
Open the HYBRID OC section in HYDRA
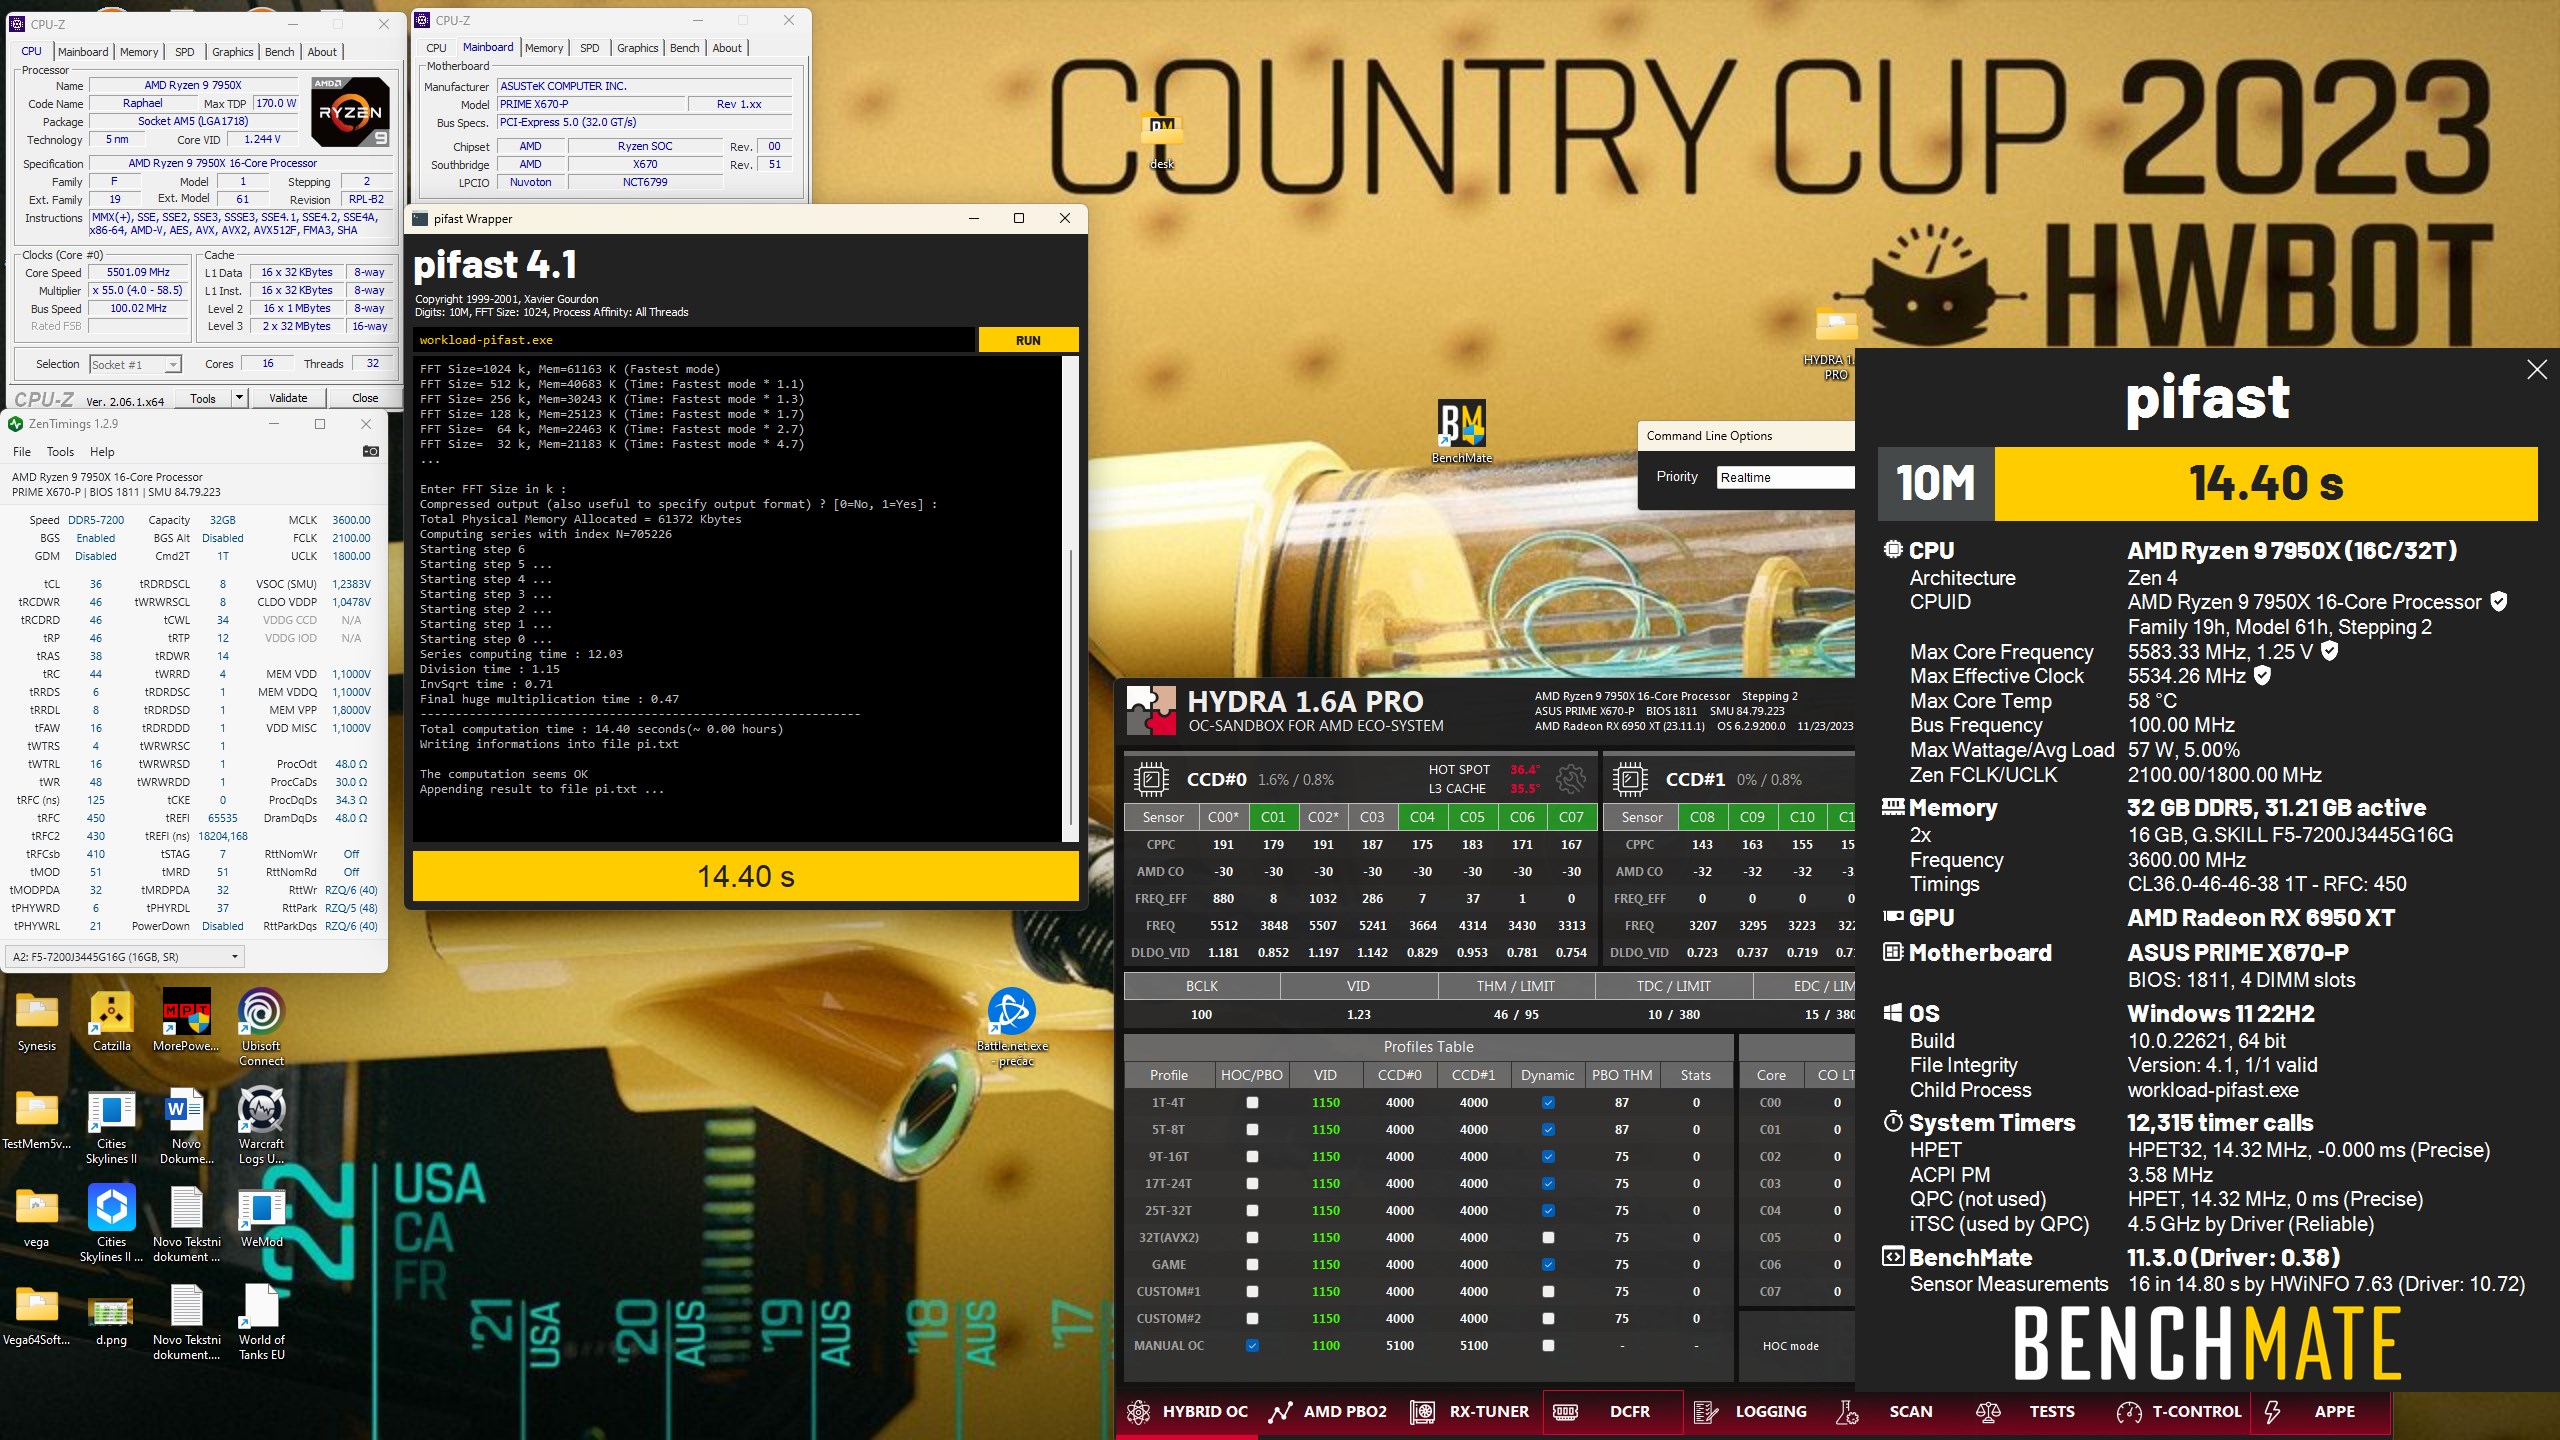pyautogui.click(x=1186, y=1412)
